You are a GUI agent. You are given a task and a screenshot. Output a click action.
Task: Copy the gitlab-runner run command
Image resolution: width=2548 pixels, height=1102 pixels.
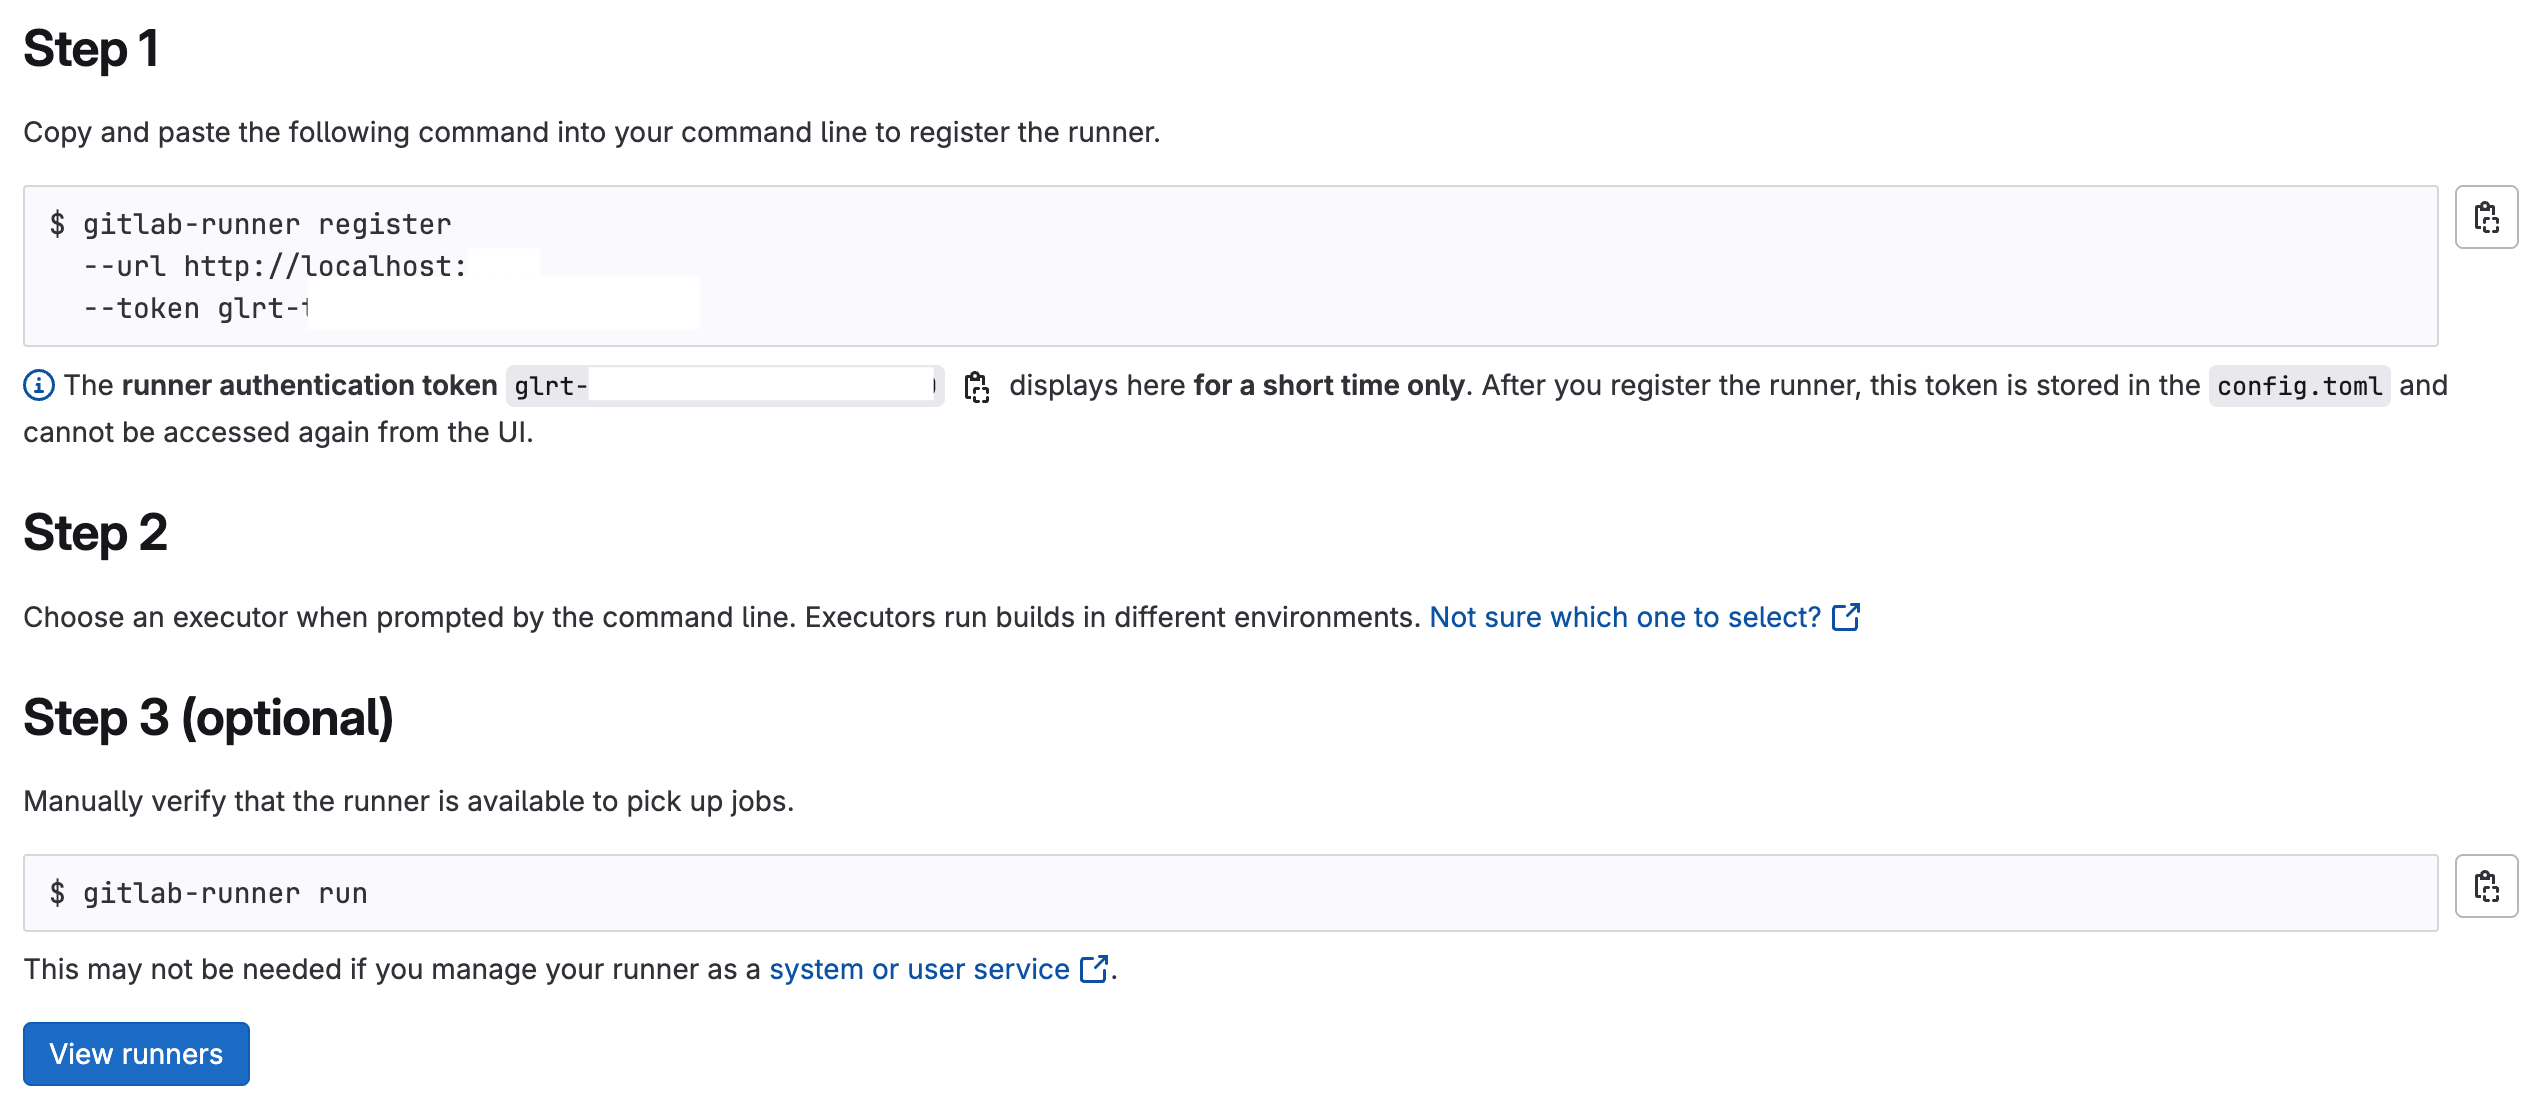2485,886
